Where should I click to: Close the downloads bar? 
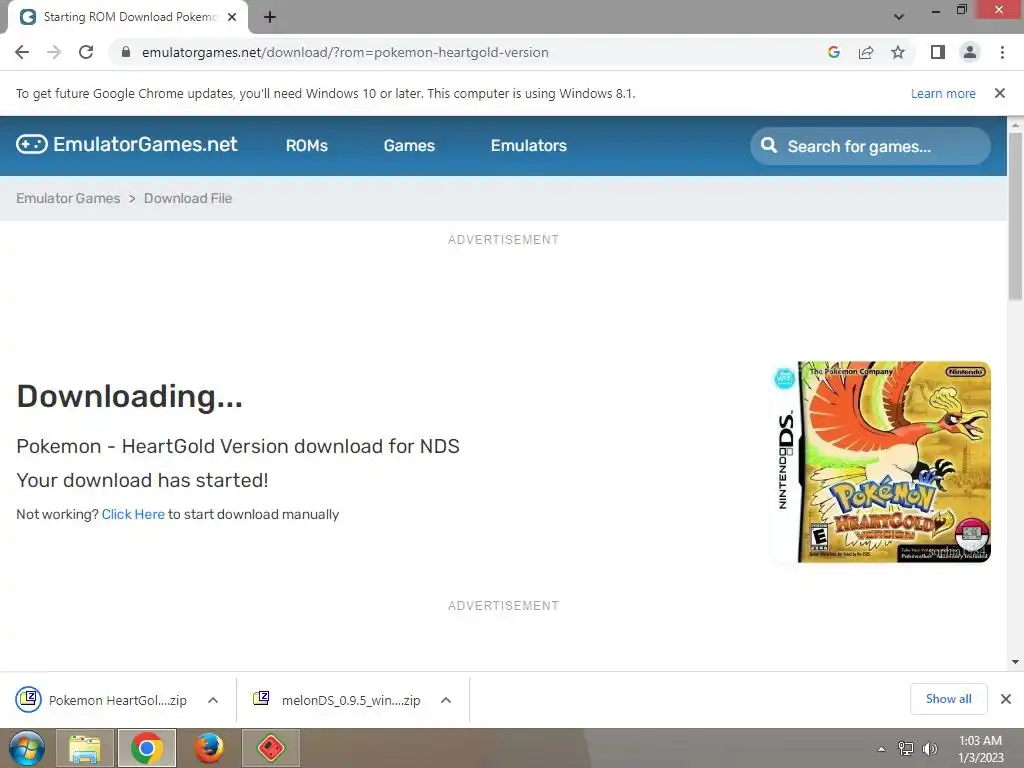[1006, 699]
